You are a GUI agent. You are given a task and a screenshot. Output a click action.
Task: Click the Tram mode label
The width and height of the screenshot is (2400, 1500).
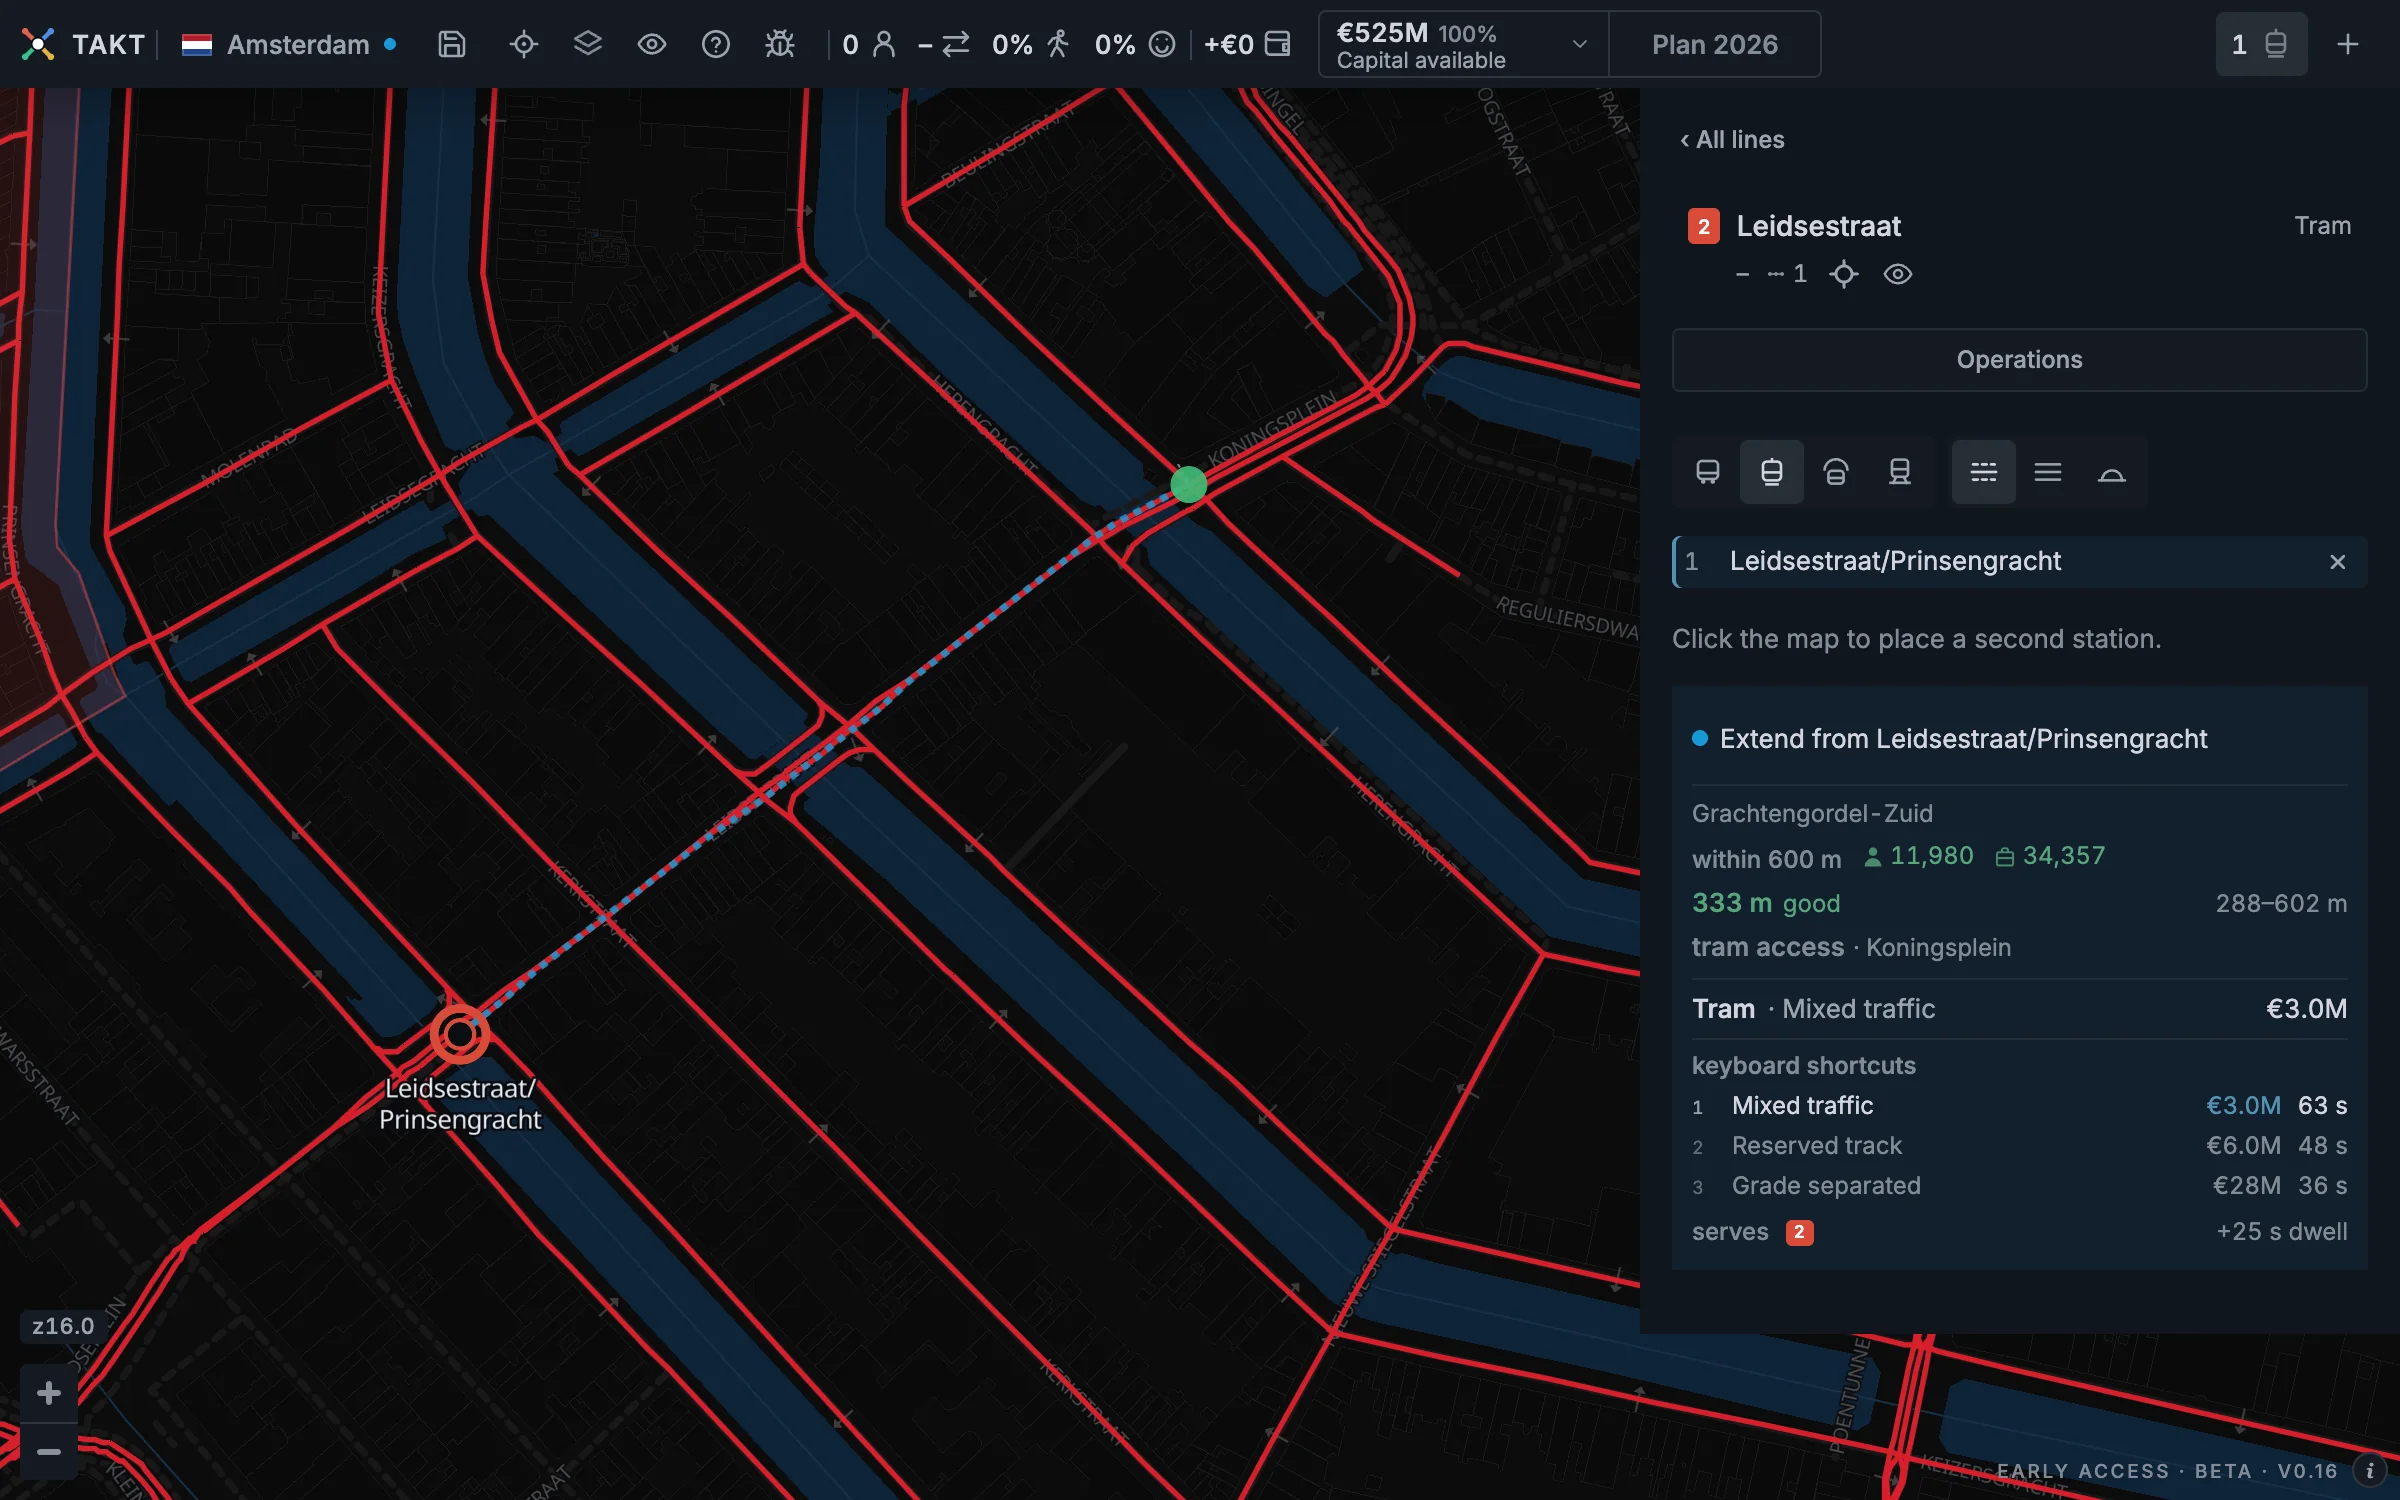2322,226
